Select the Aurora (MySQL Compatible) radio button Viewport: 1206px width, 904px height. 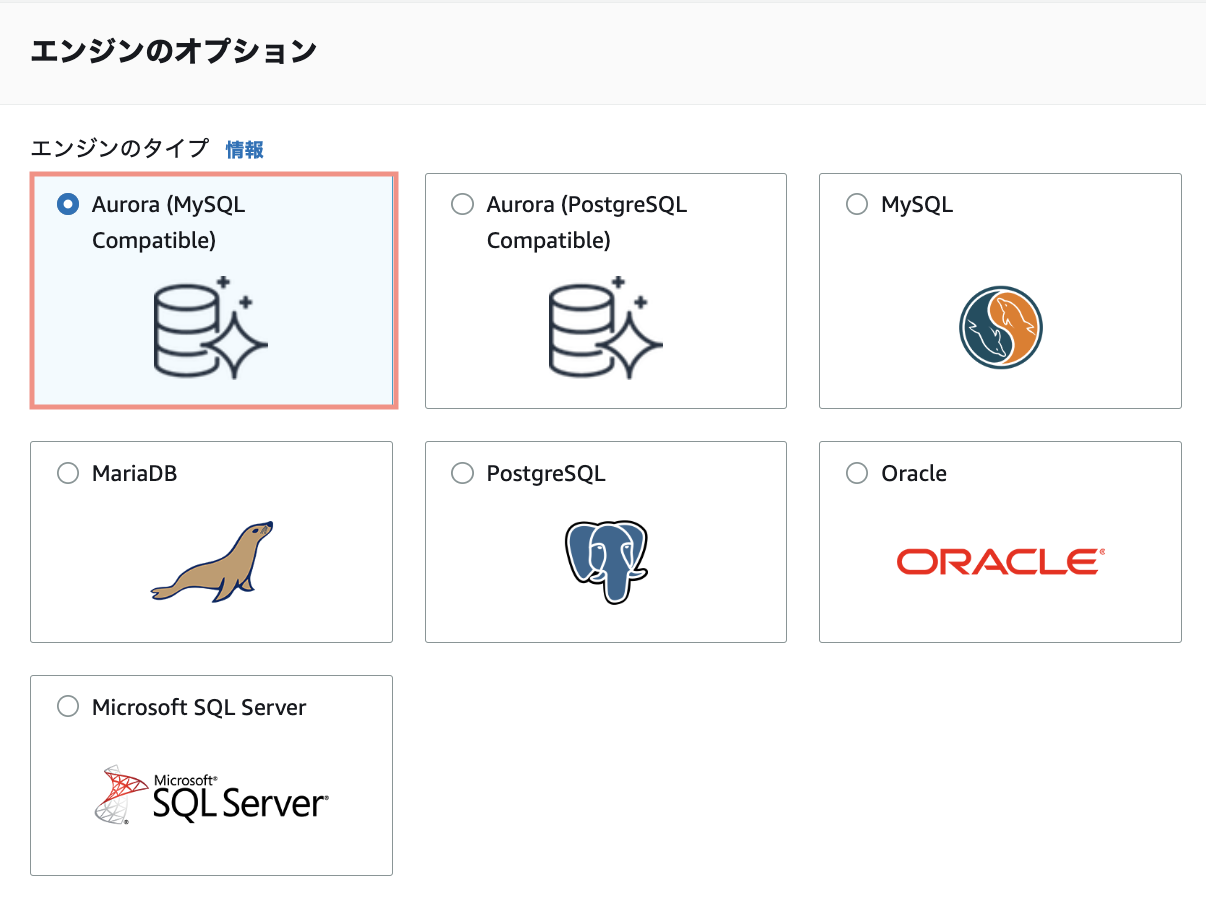point(68,204)
